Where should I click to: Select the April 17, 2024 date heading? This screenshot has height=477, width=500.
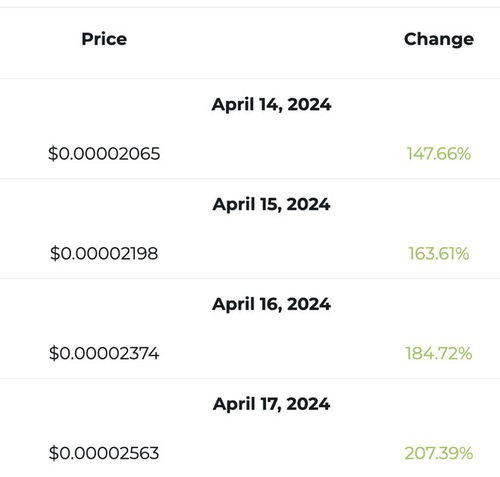coord(271,404)
